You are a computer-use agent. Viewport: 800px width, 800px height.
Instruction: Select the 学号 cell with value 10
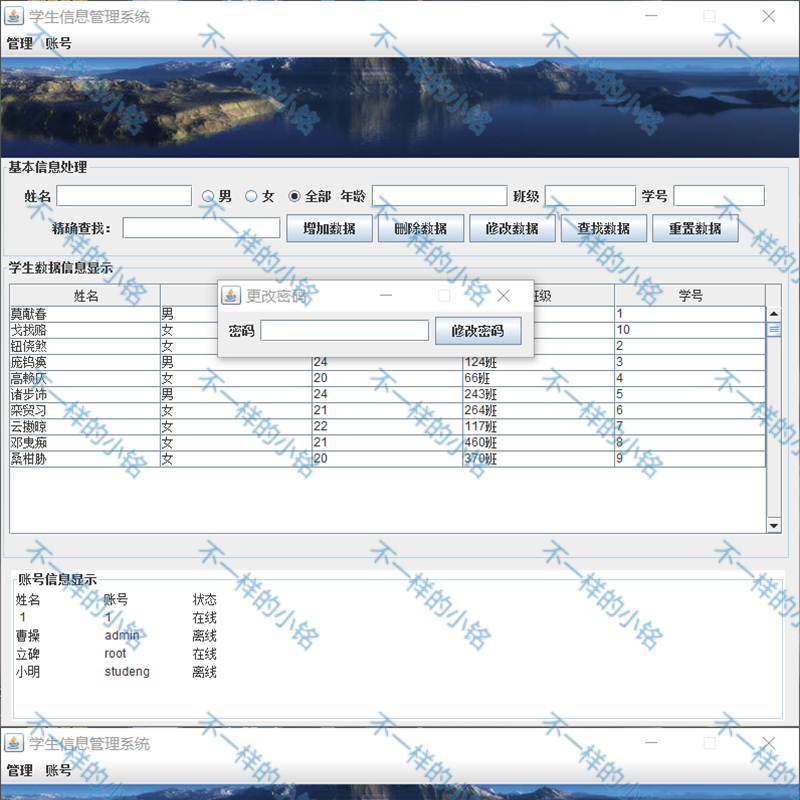tap(690, 330)
